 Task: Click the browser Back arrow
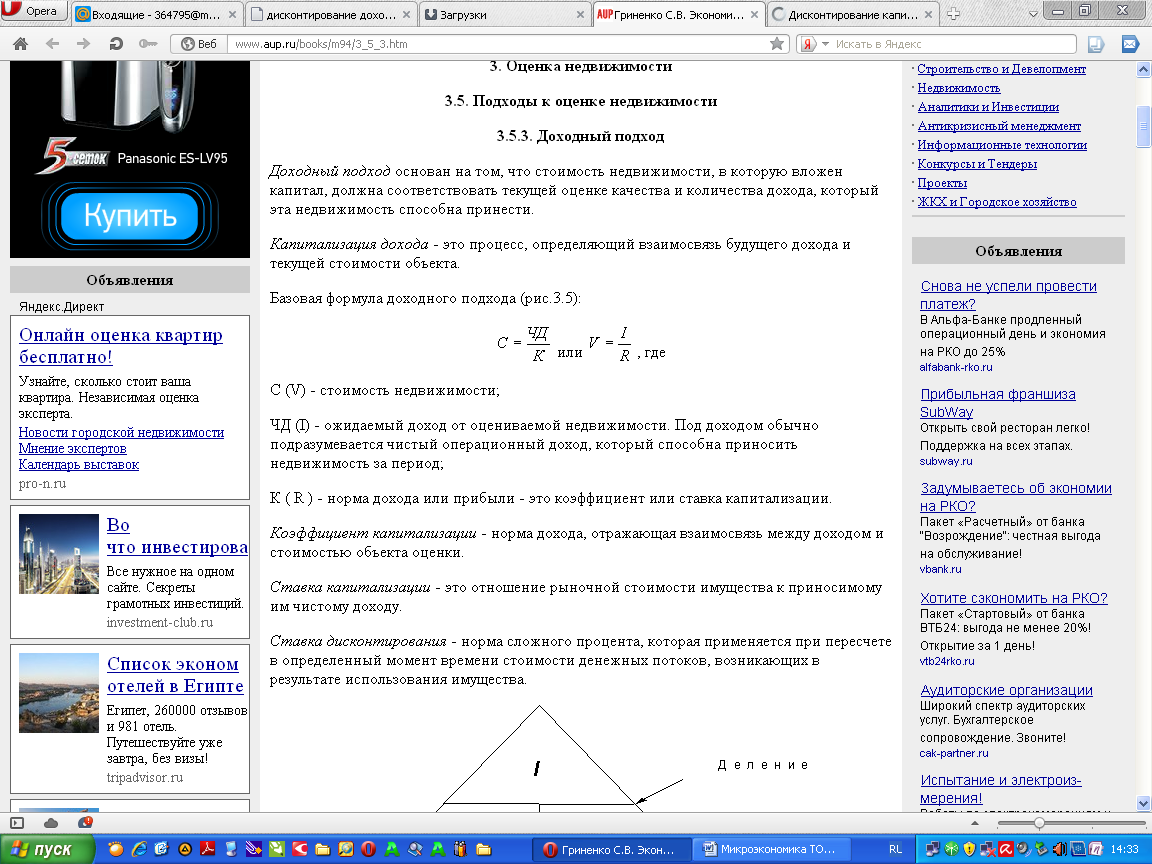coord(52,44)
